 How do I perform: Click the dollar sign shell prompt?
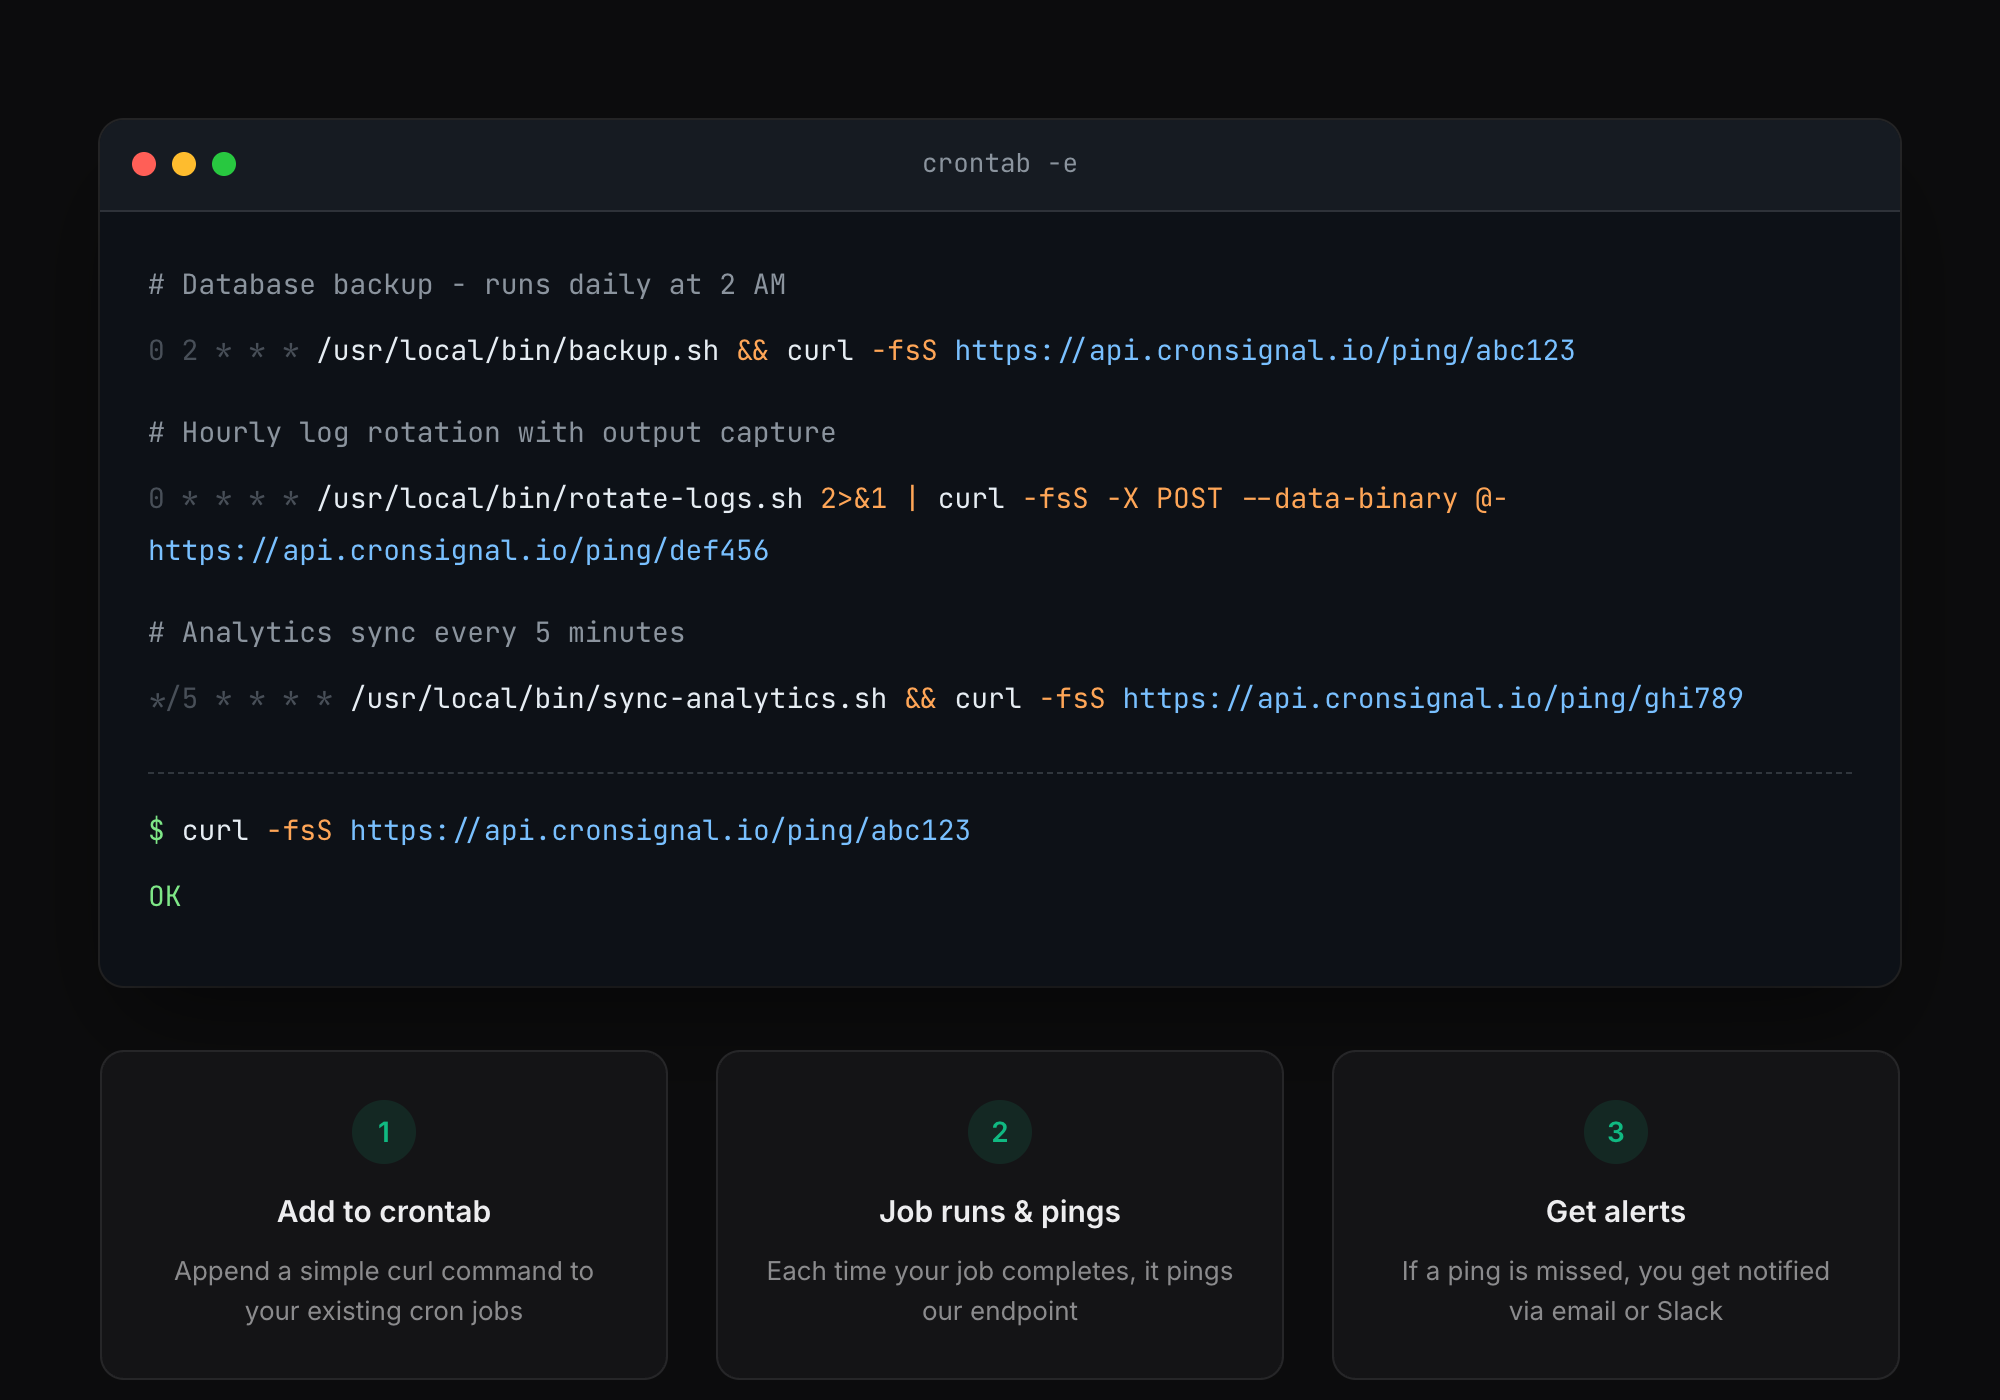coord(157,829)
